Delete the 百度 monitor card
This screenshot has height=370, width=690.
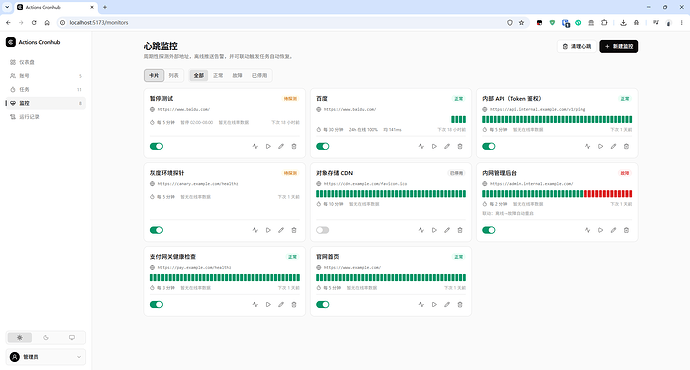coord(460,147)
